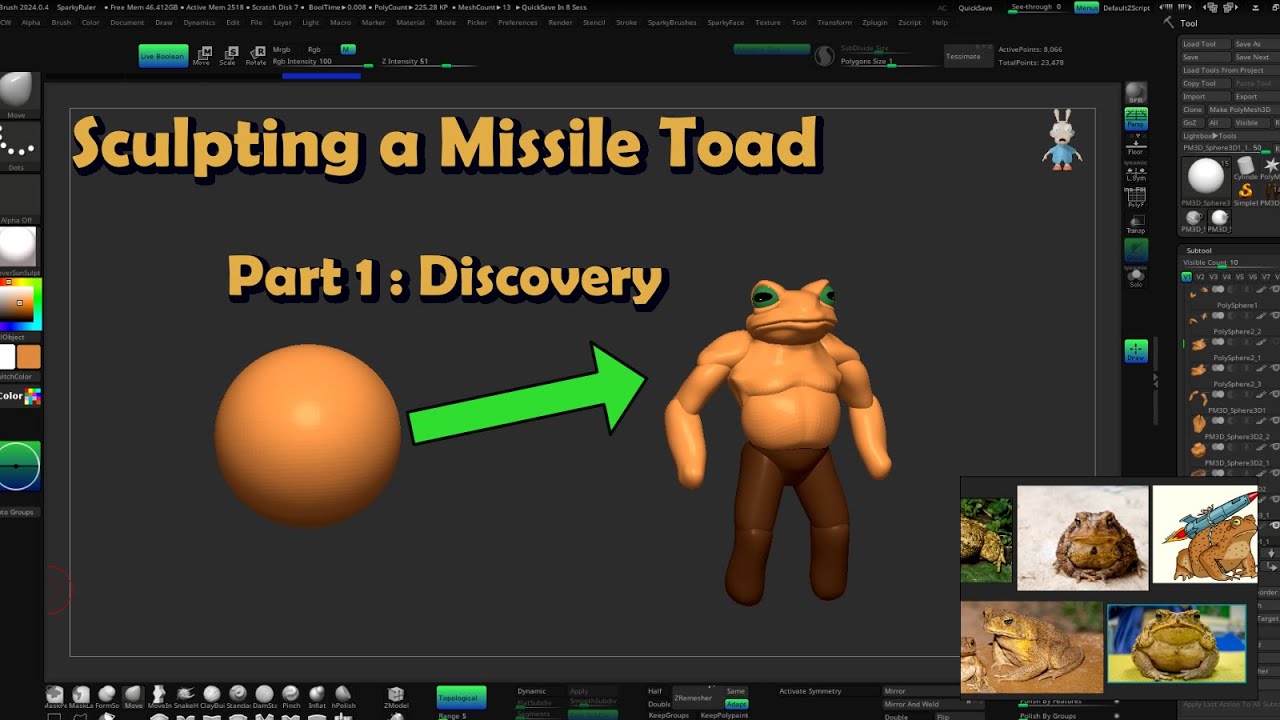
Task: Click the white toad reference photo
Action: 1082,538
